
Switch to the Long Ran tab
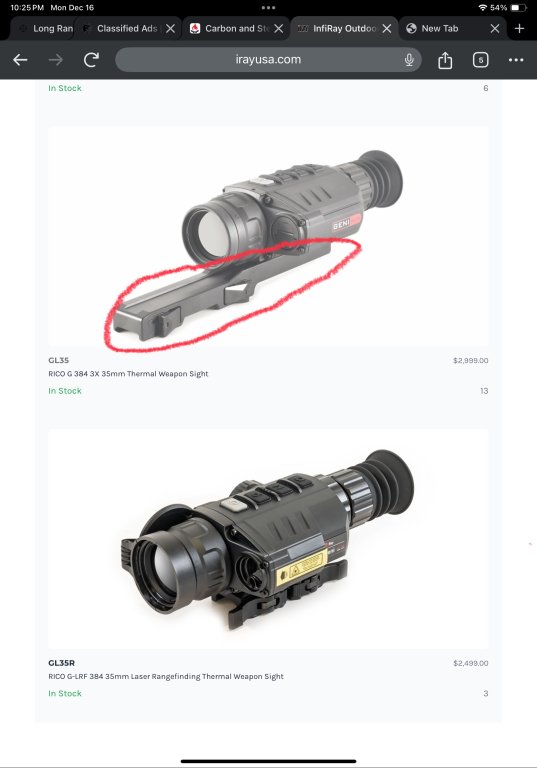point(44,28)
